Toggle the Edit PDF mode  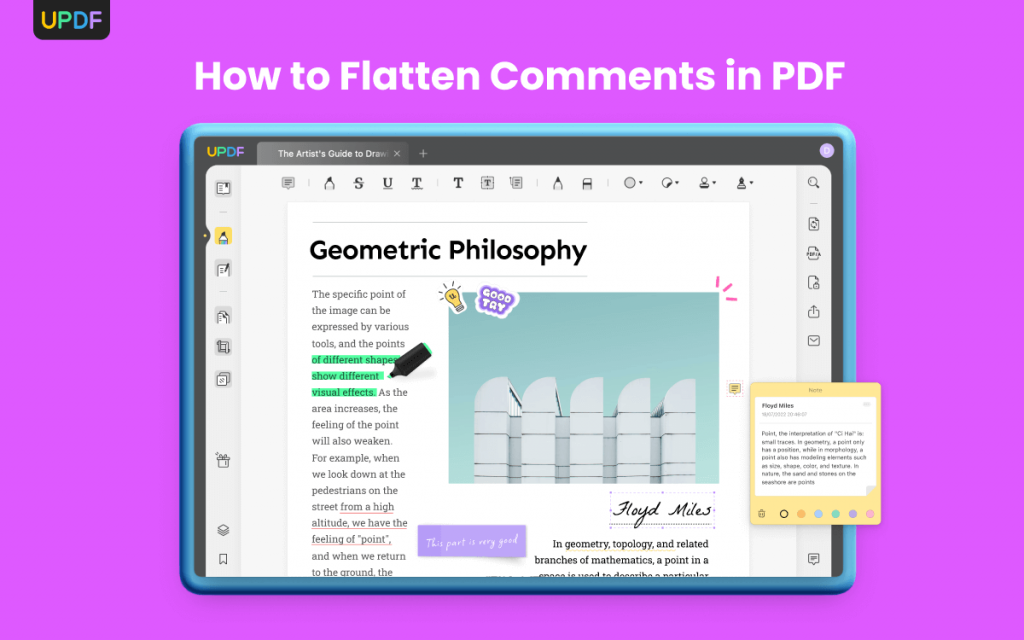223,268
